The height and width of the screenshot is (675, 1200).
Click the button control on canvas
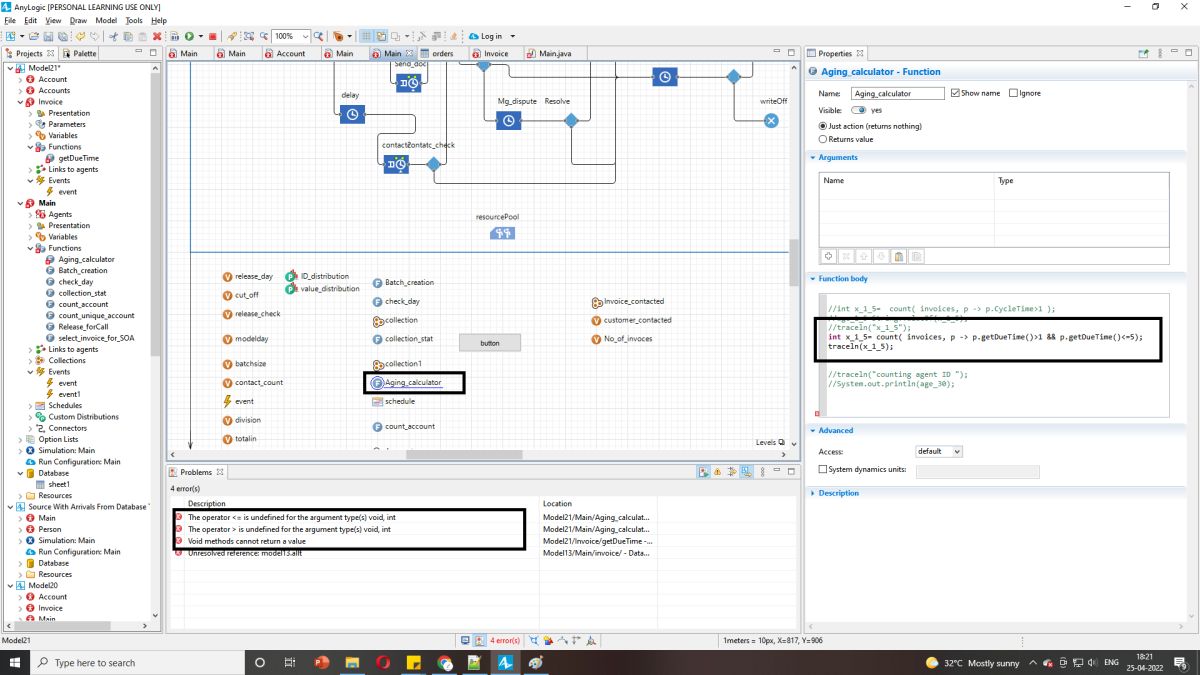click(x=490, y=343)
